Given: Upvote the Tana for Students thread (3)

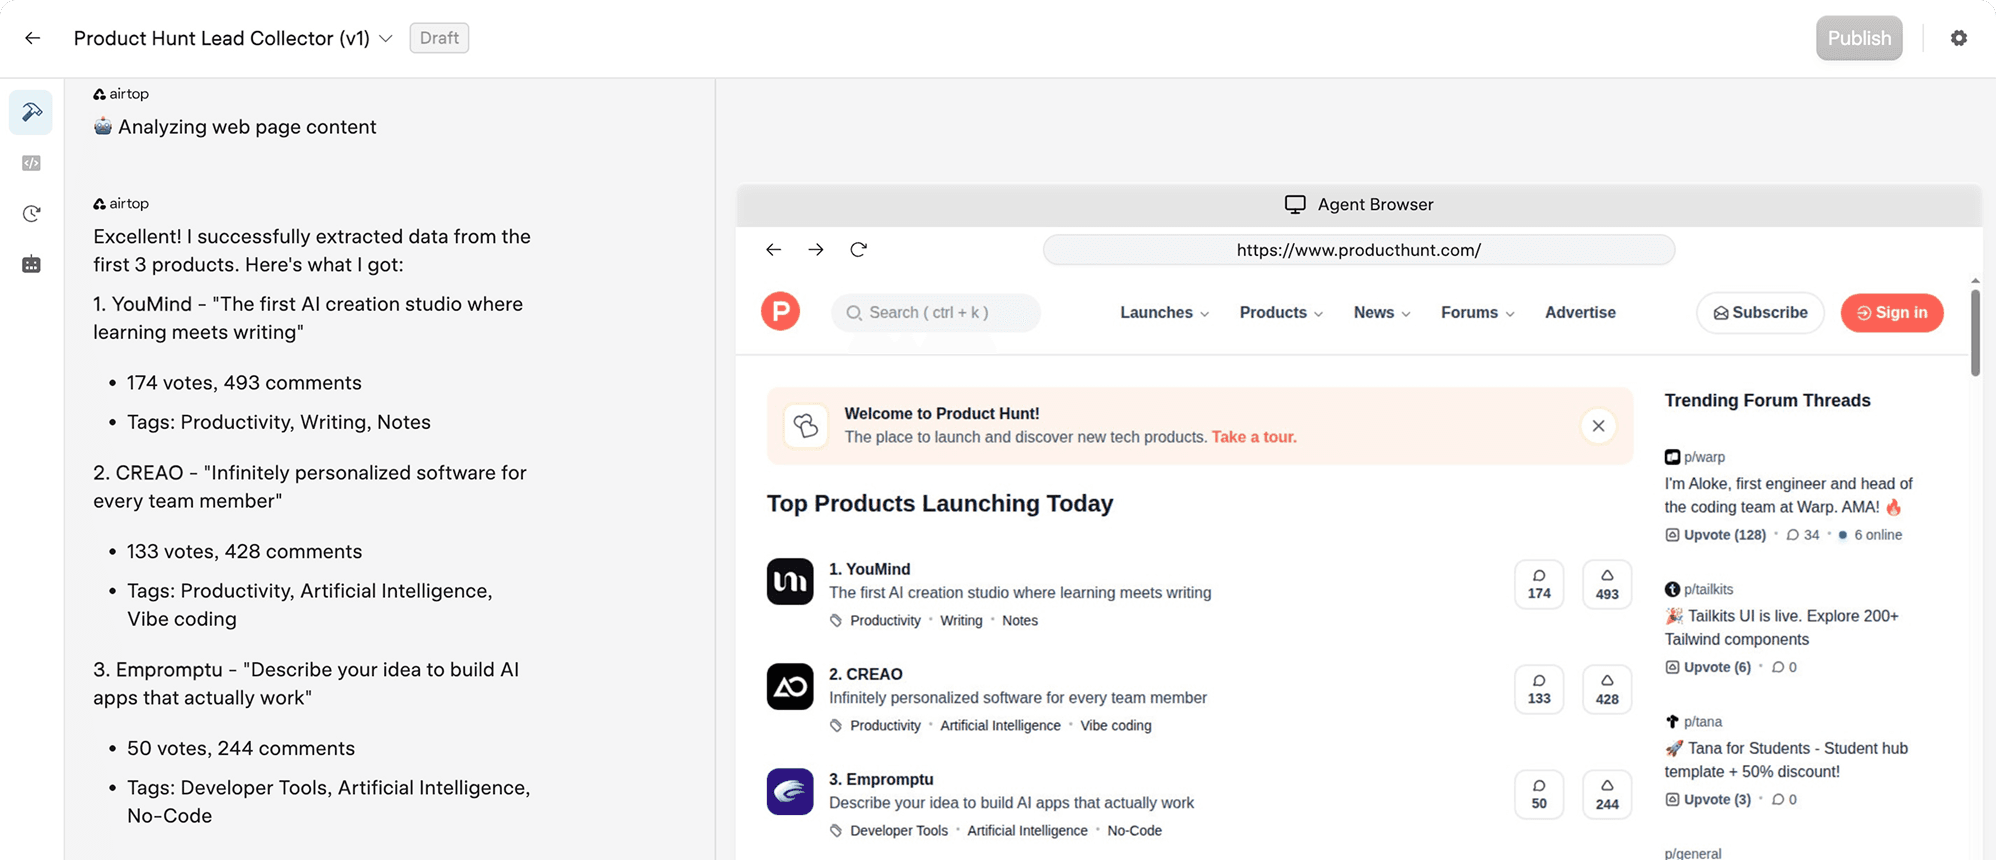Looking at the screenshot, I should coord(1708,799).
